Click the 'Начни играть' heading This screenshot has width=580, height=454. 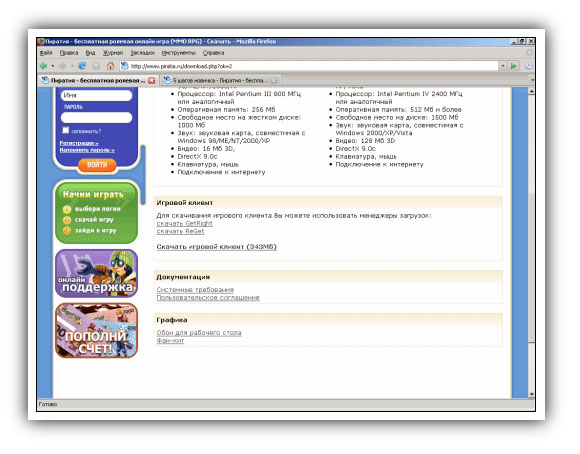coord(93,194)
